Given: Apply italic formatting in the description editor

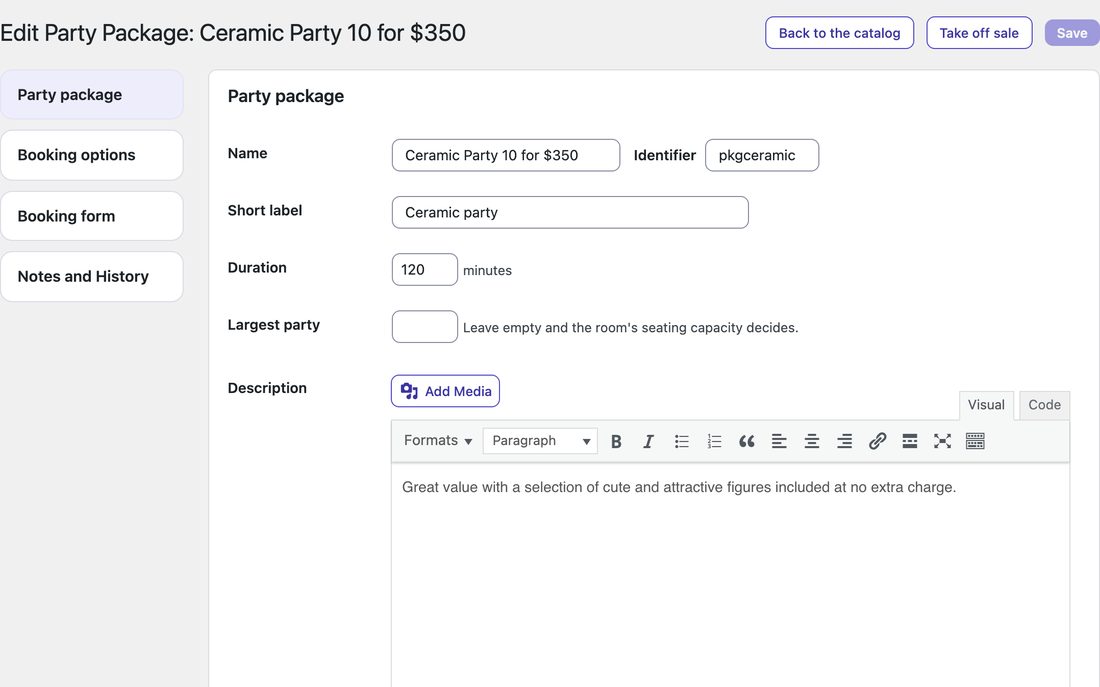Looking at the screenshot, I should click(x=648, y=441).
